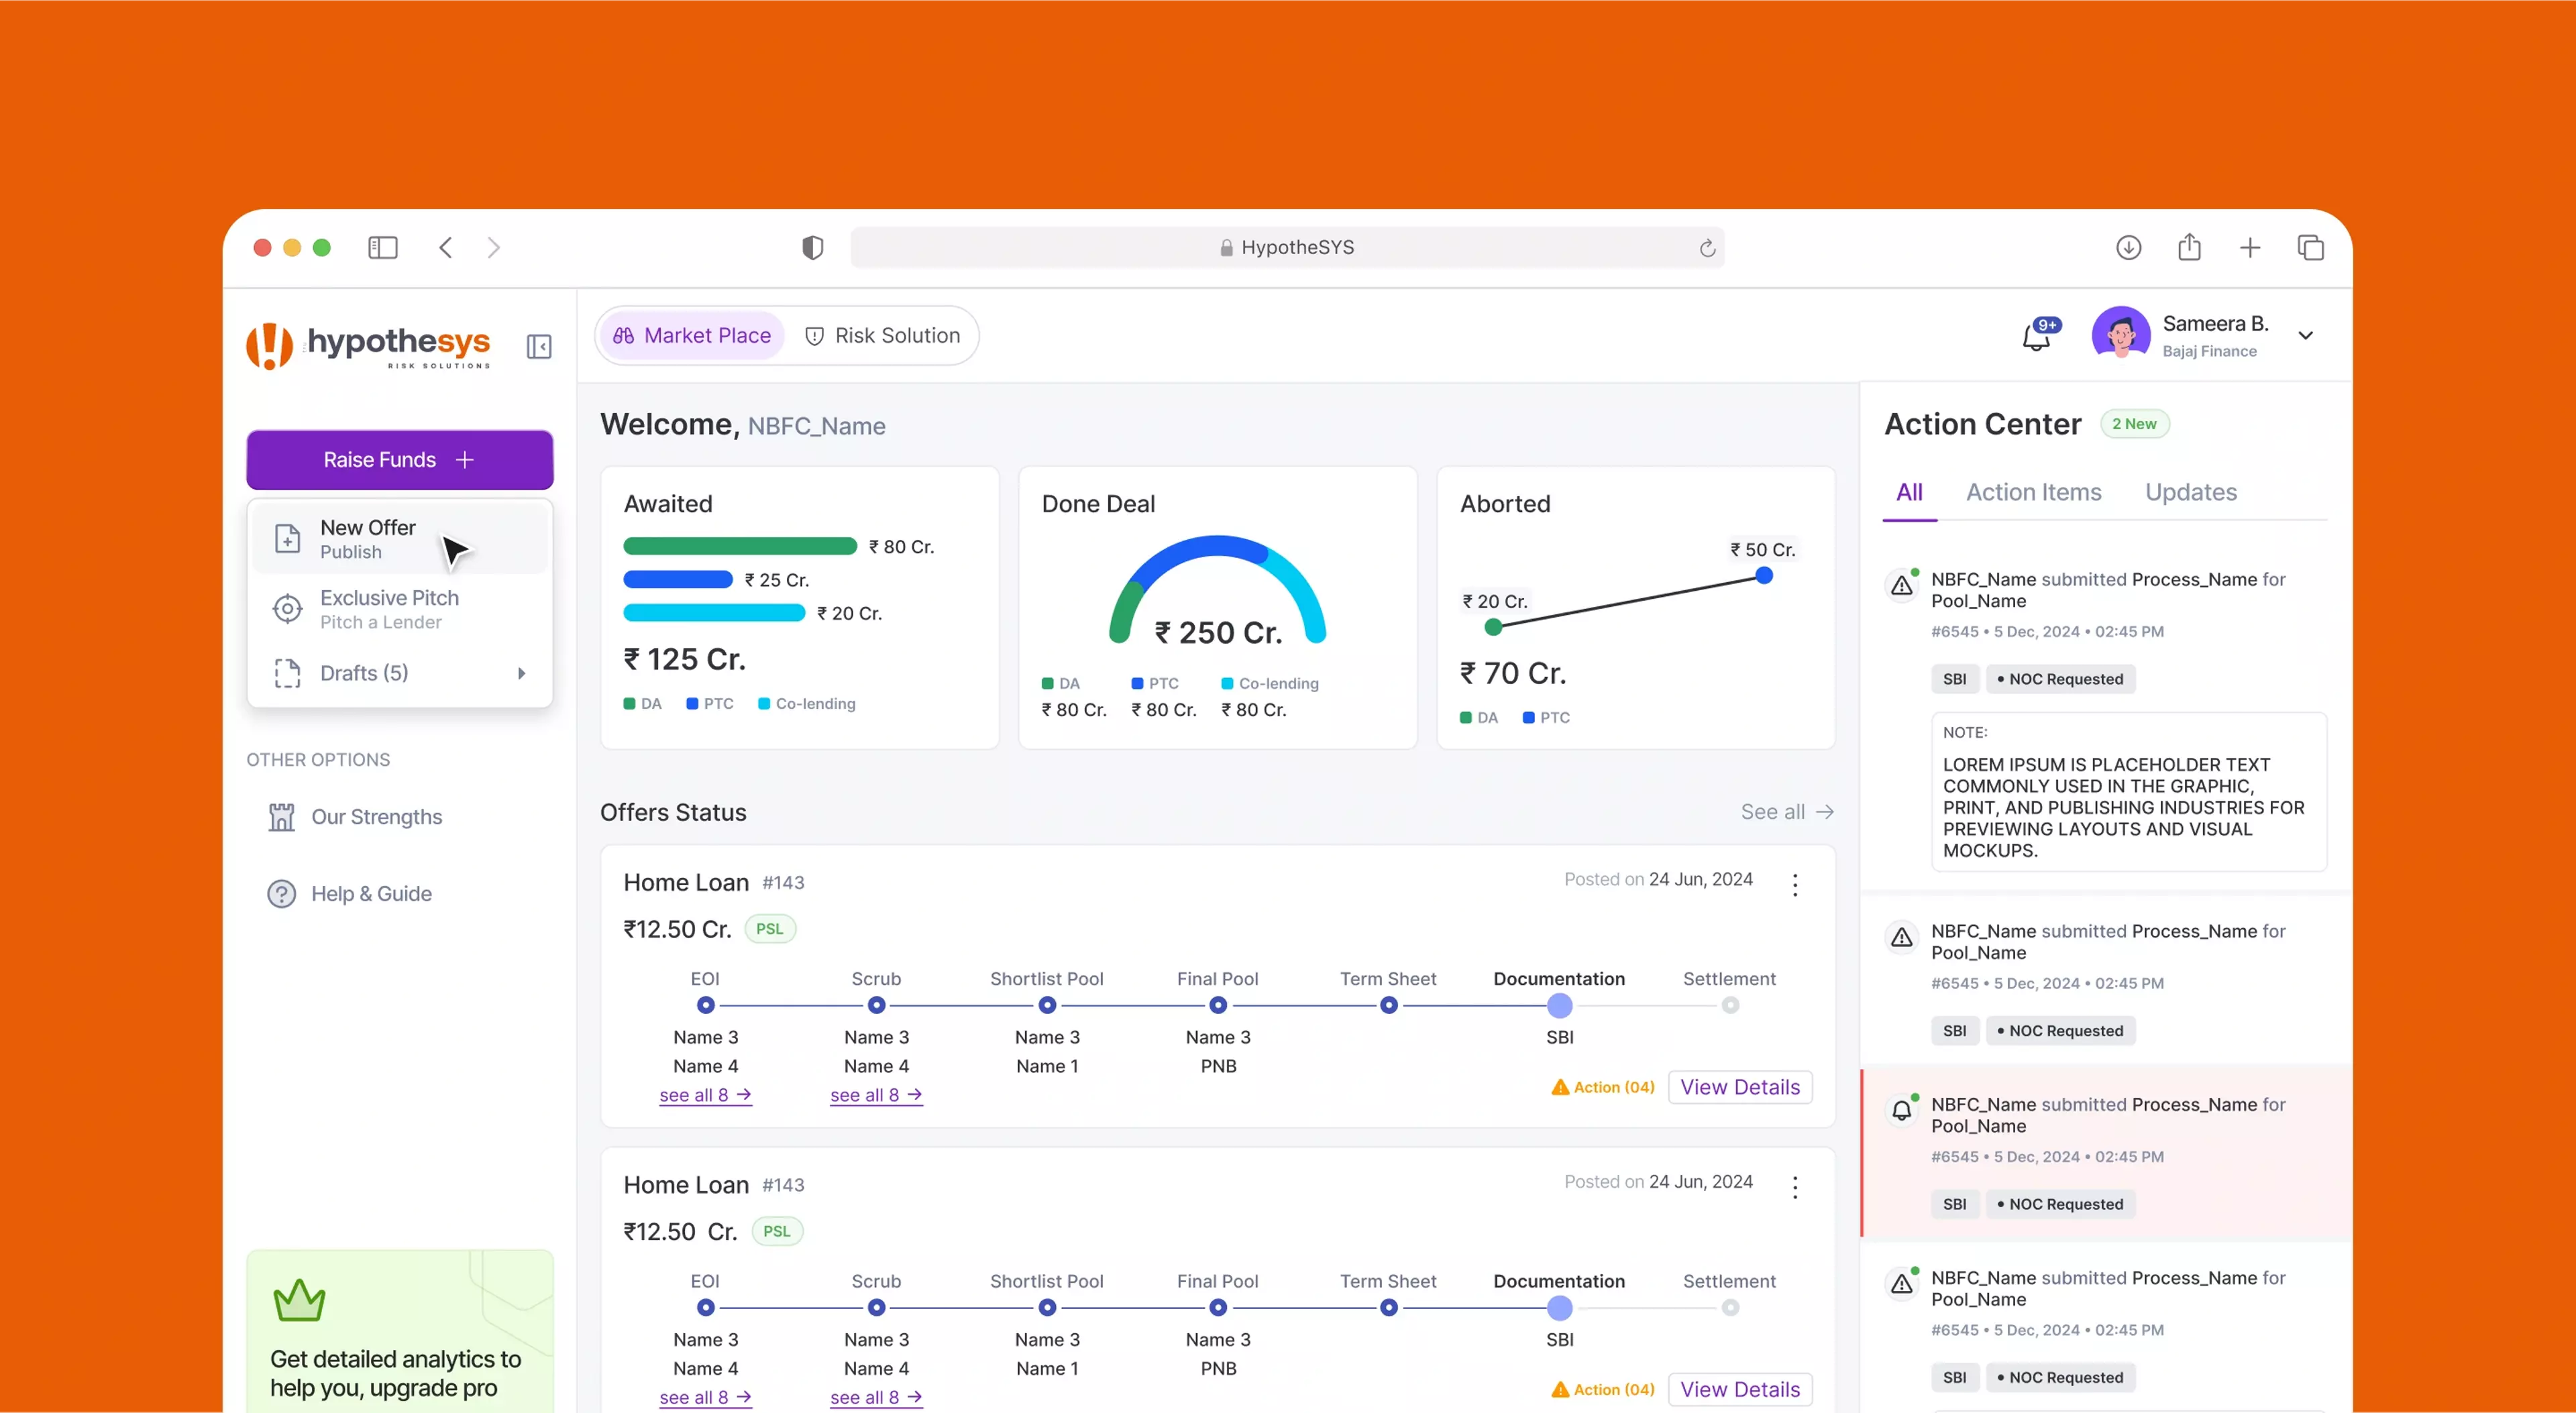Open kebab menu on first Home Loan card
The width and height of the screenshot is (2576, 1413).
coord(1795,884)
